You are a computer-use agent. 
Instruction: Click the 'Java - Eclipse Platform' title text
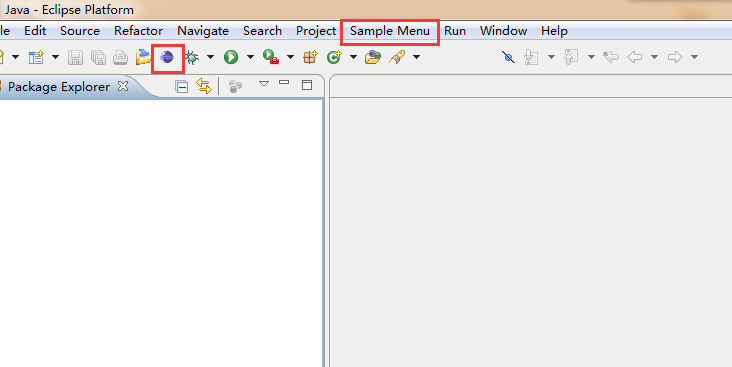click(x=69, y=10)
